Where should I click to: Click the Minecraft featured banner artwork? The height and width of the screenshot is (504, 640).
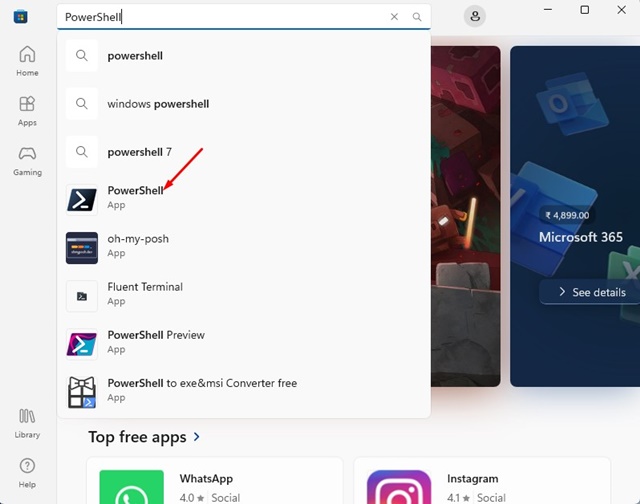(466, 216)
